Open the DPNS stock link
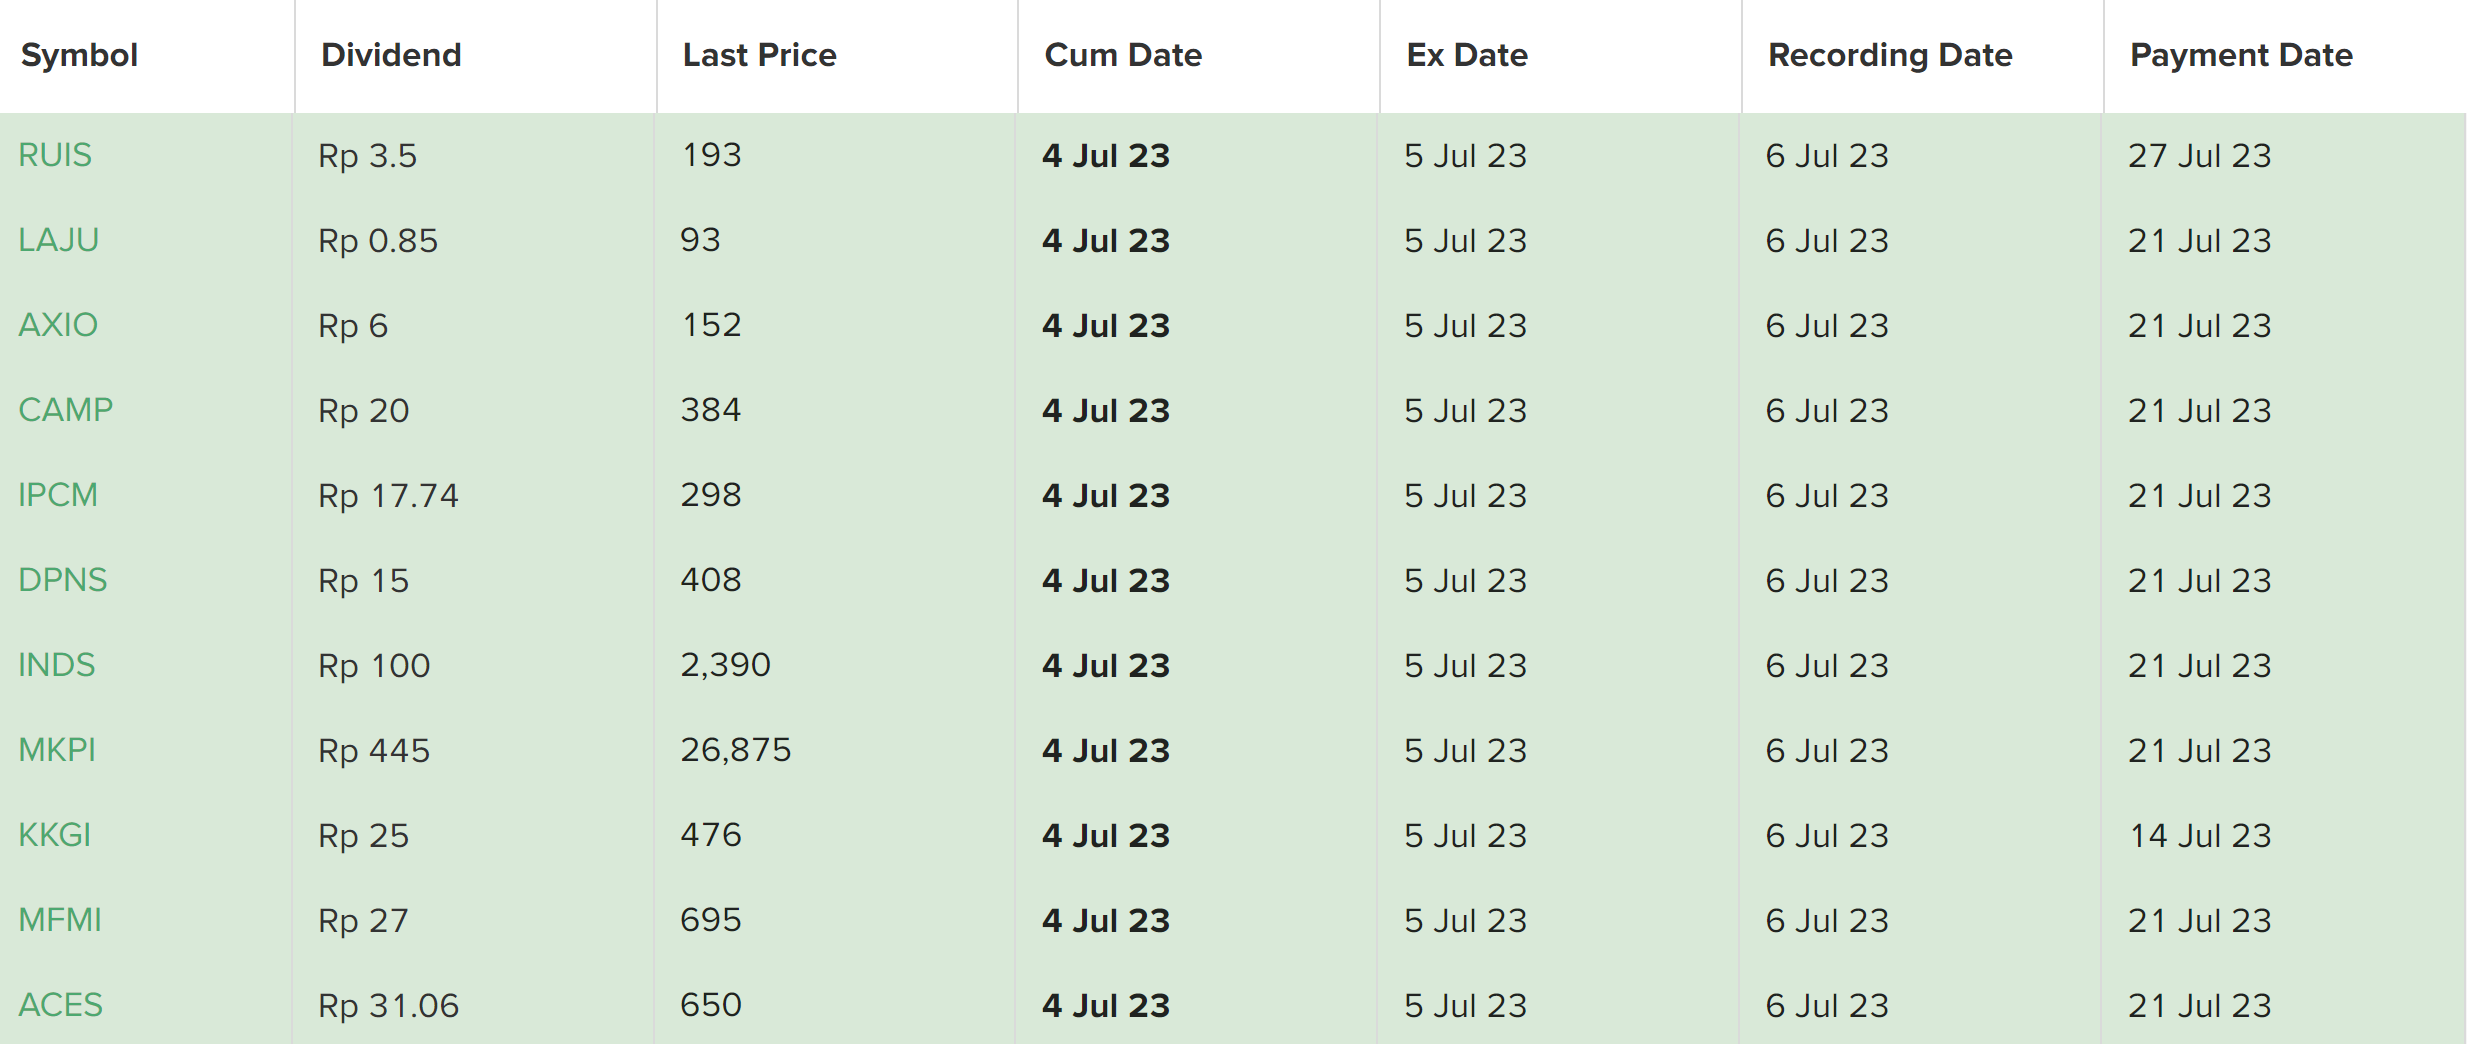The height and width of the screenshot is (1044, 2467). (63, 580)
